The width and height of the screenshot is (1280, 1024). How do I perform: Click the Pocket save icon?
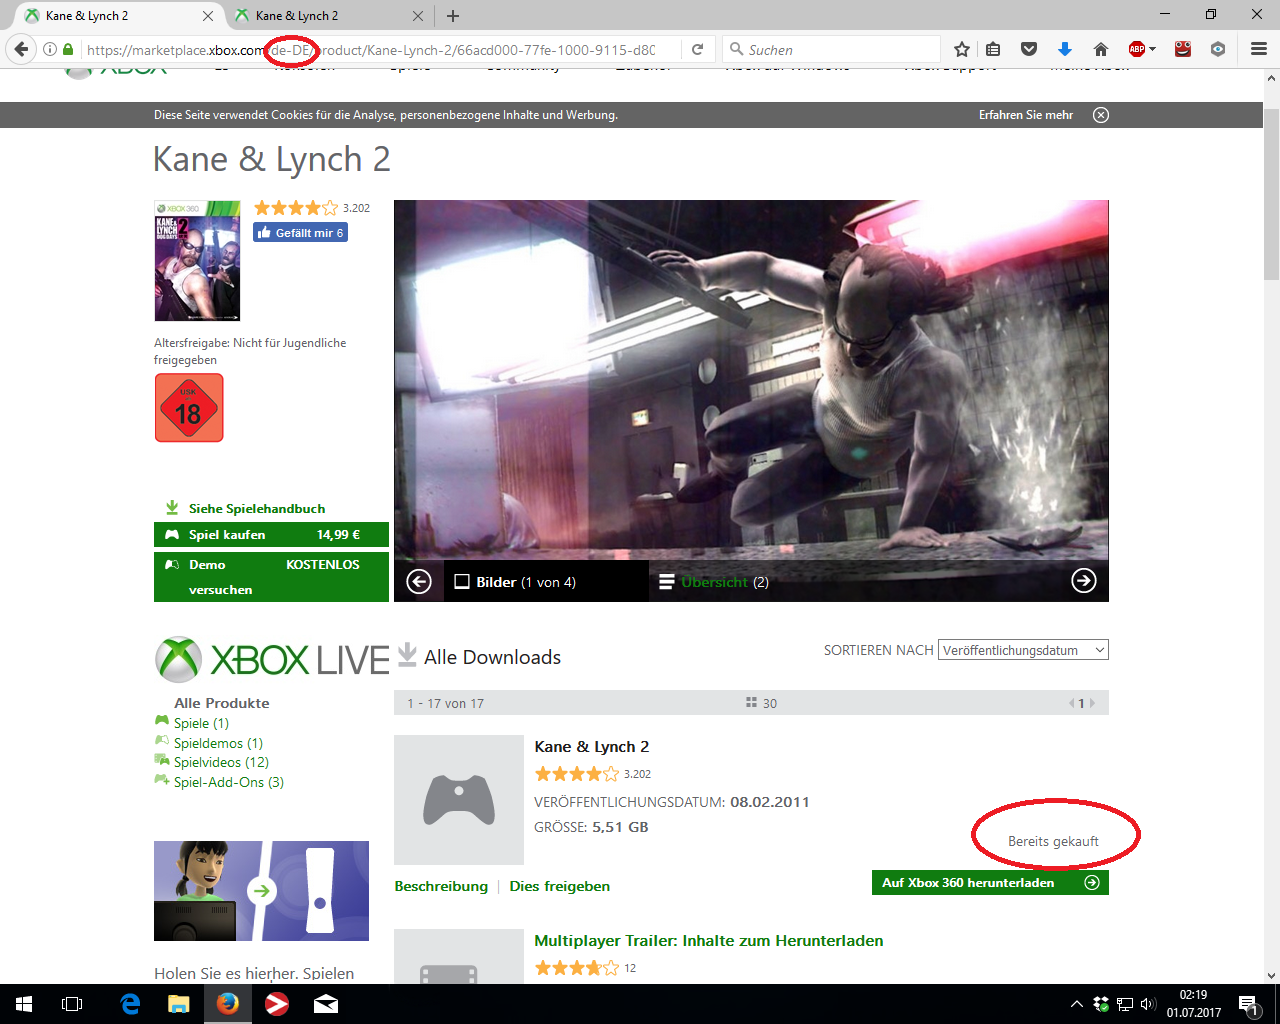coord(1028,49)
